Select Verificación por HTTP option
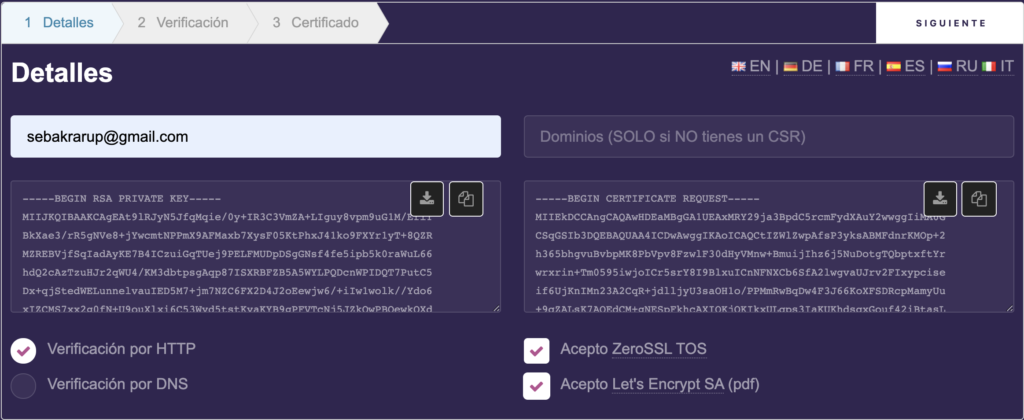This screenshot has width=1024, height=420. pos(24,350)
